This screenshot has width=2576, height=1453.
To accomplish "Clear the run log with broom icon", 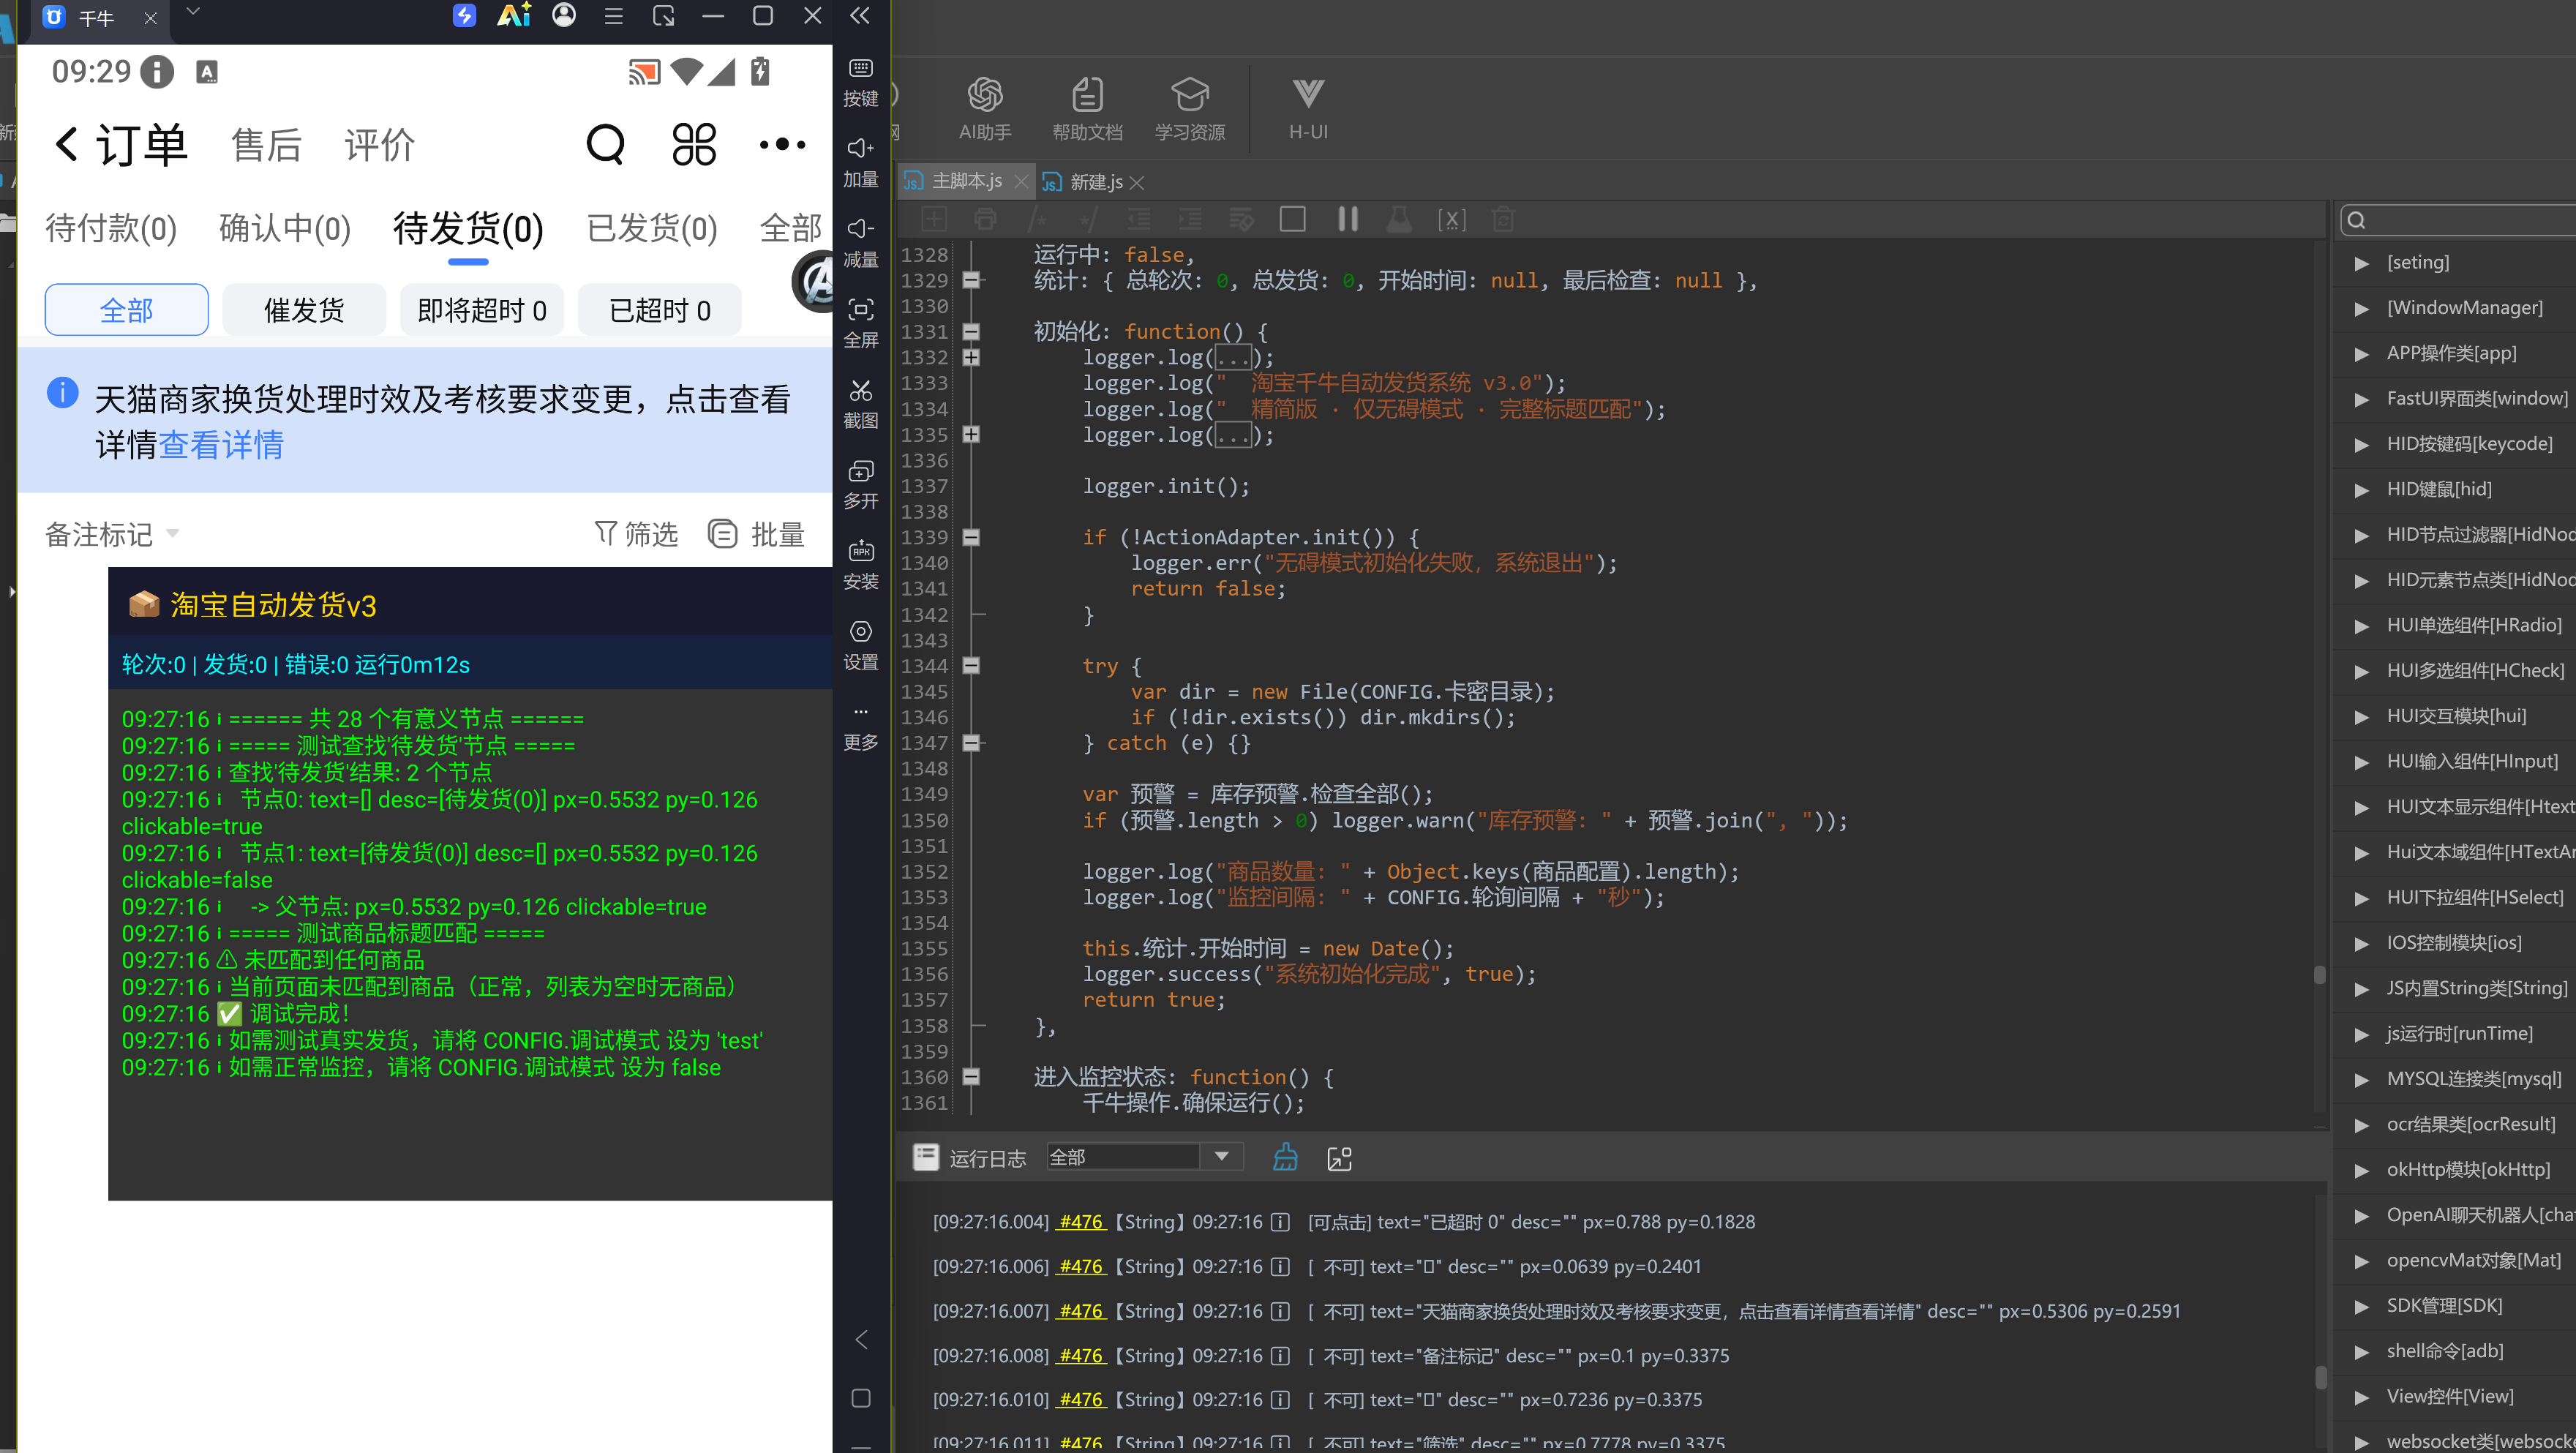I will pyautogui.click(x=1285, y=1157).
